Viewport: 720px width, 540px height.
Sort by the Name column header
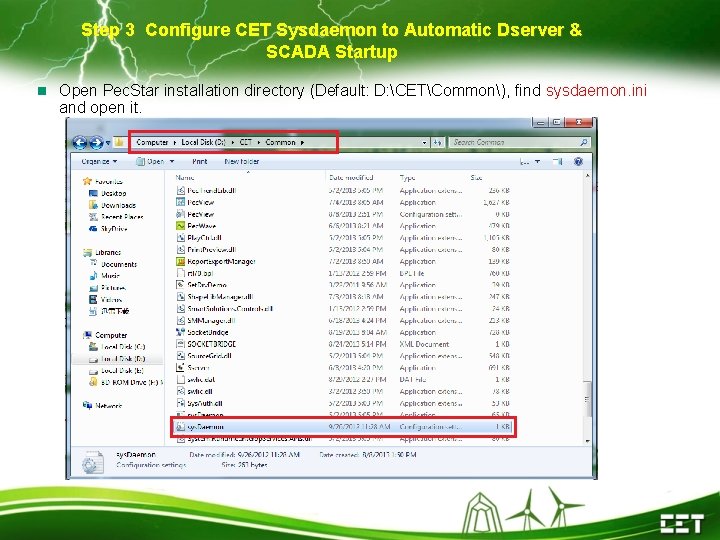185,177
